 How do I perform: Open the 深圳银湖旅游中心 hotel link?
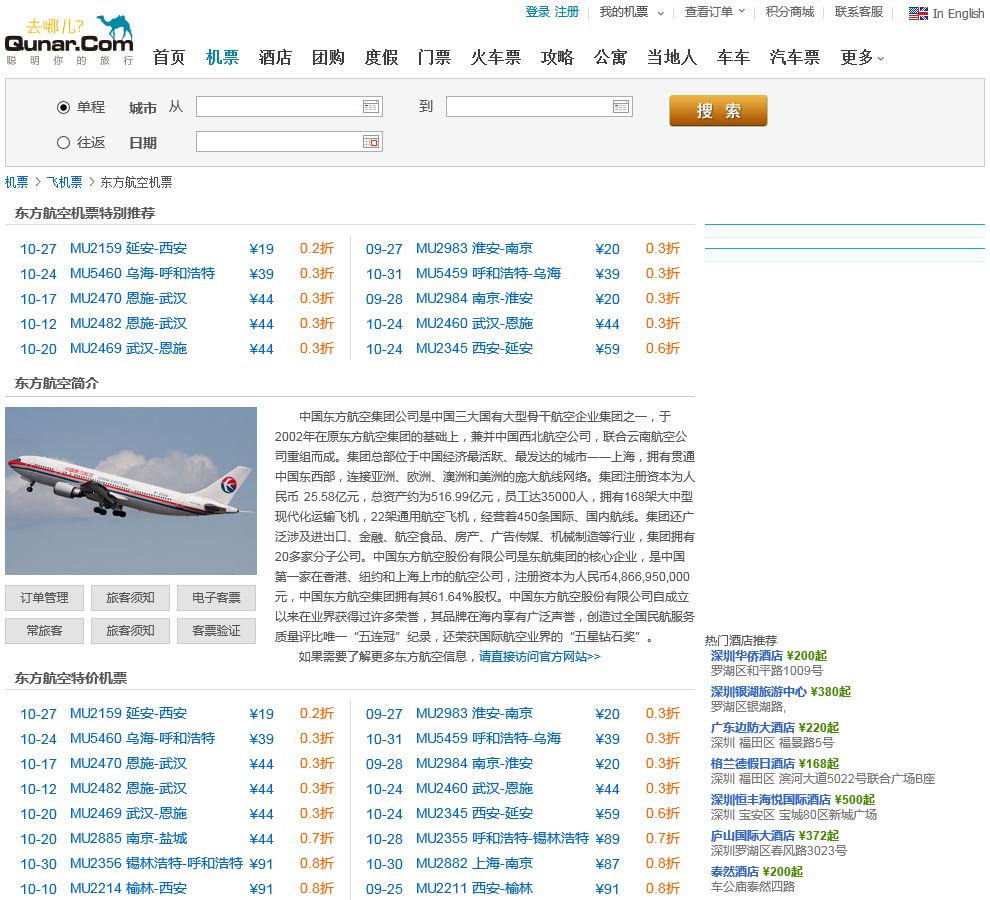pyautogui.click(x=759, y=692)
